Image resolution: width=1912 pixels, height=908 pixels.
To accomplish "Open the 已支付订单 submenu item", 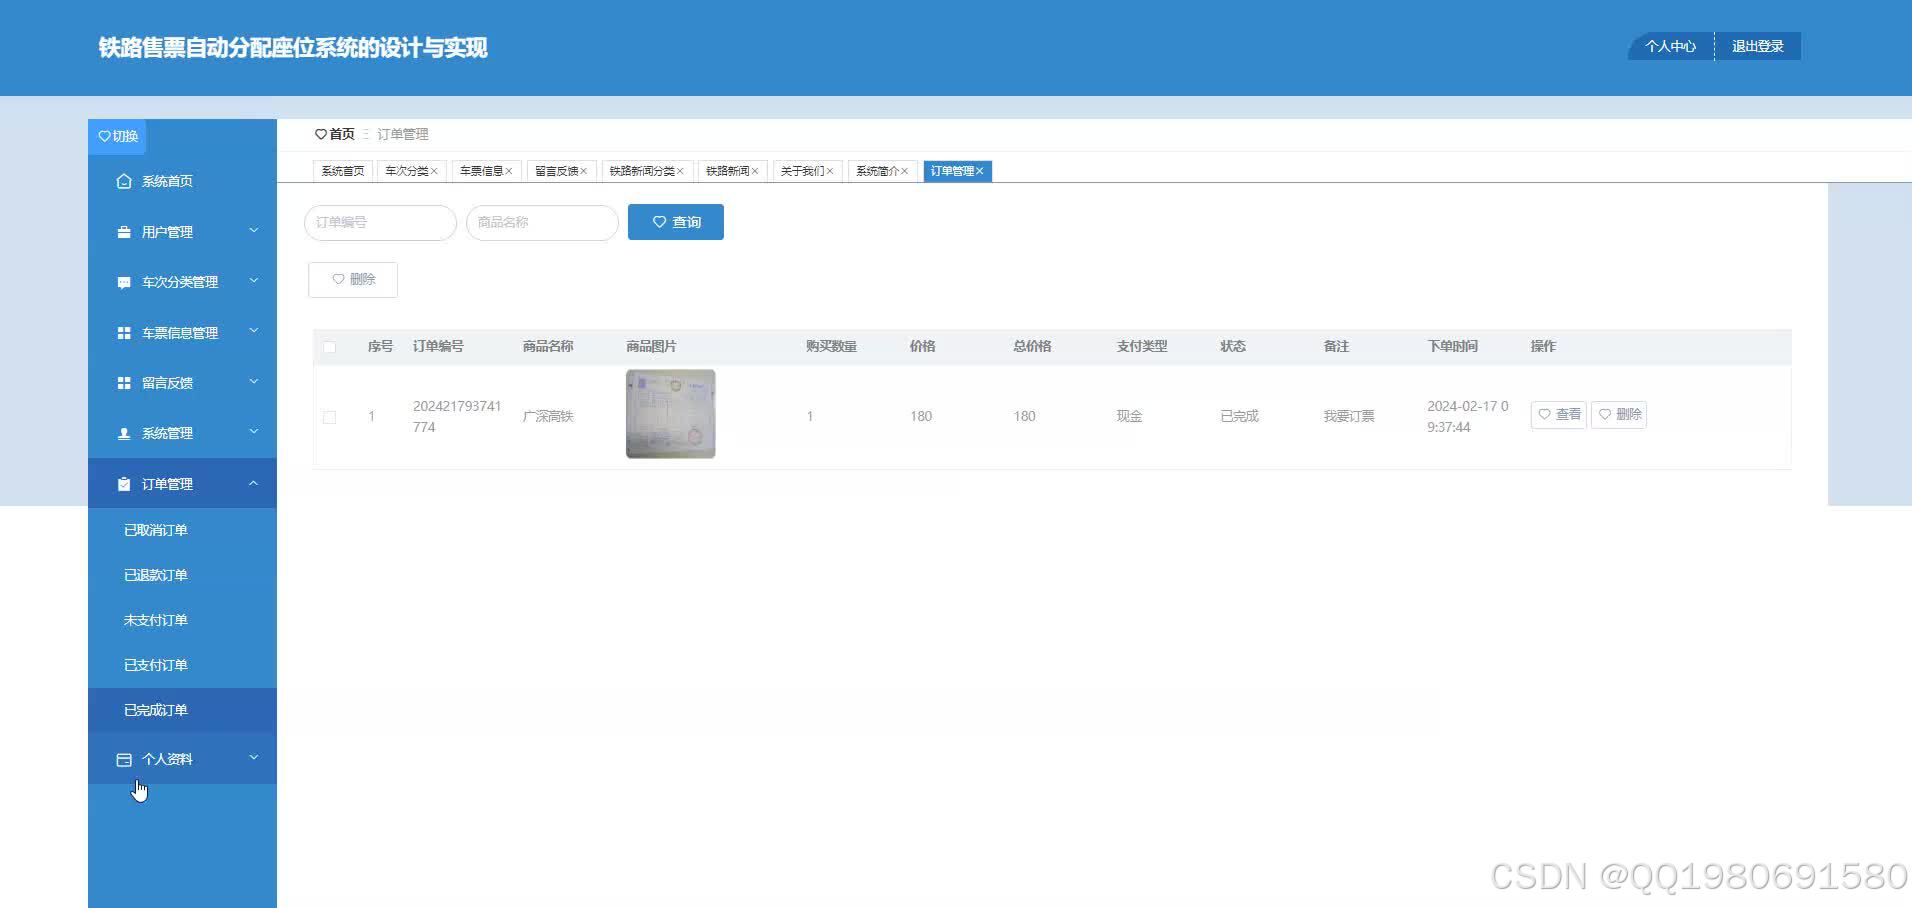I will (182, 665).
